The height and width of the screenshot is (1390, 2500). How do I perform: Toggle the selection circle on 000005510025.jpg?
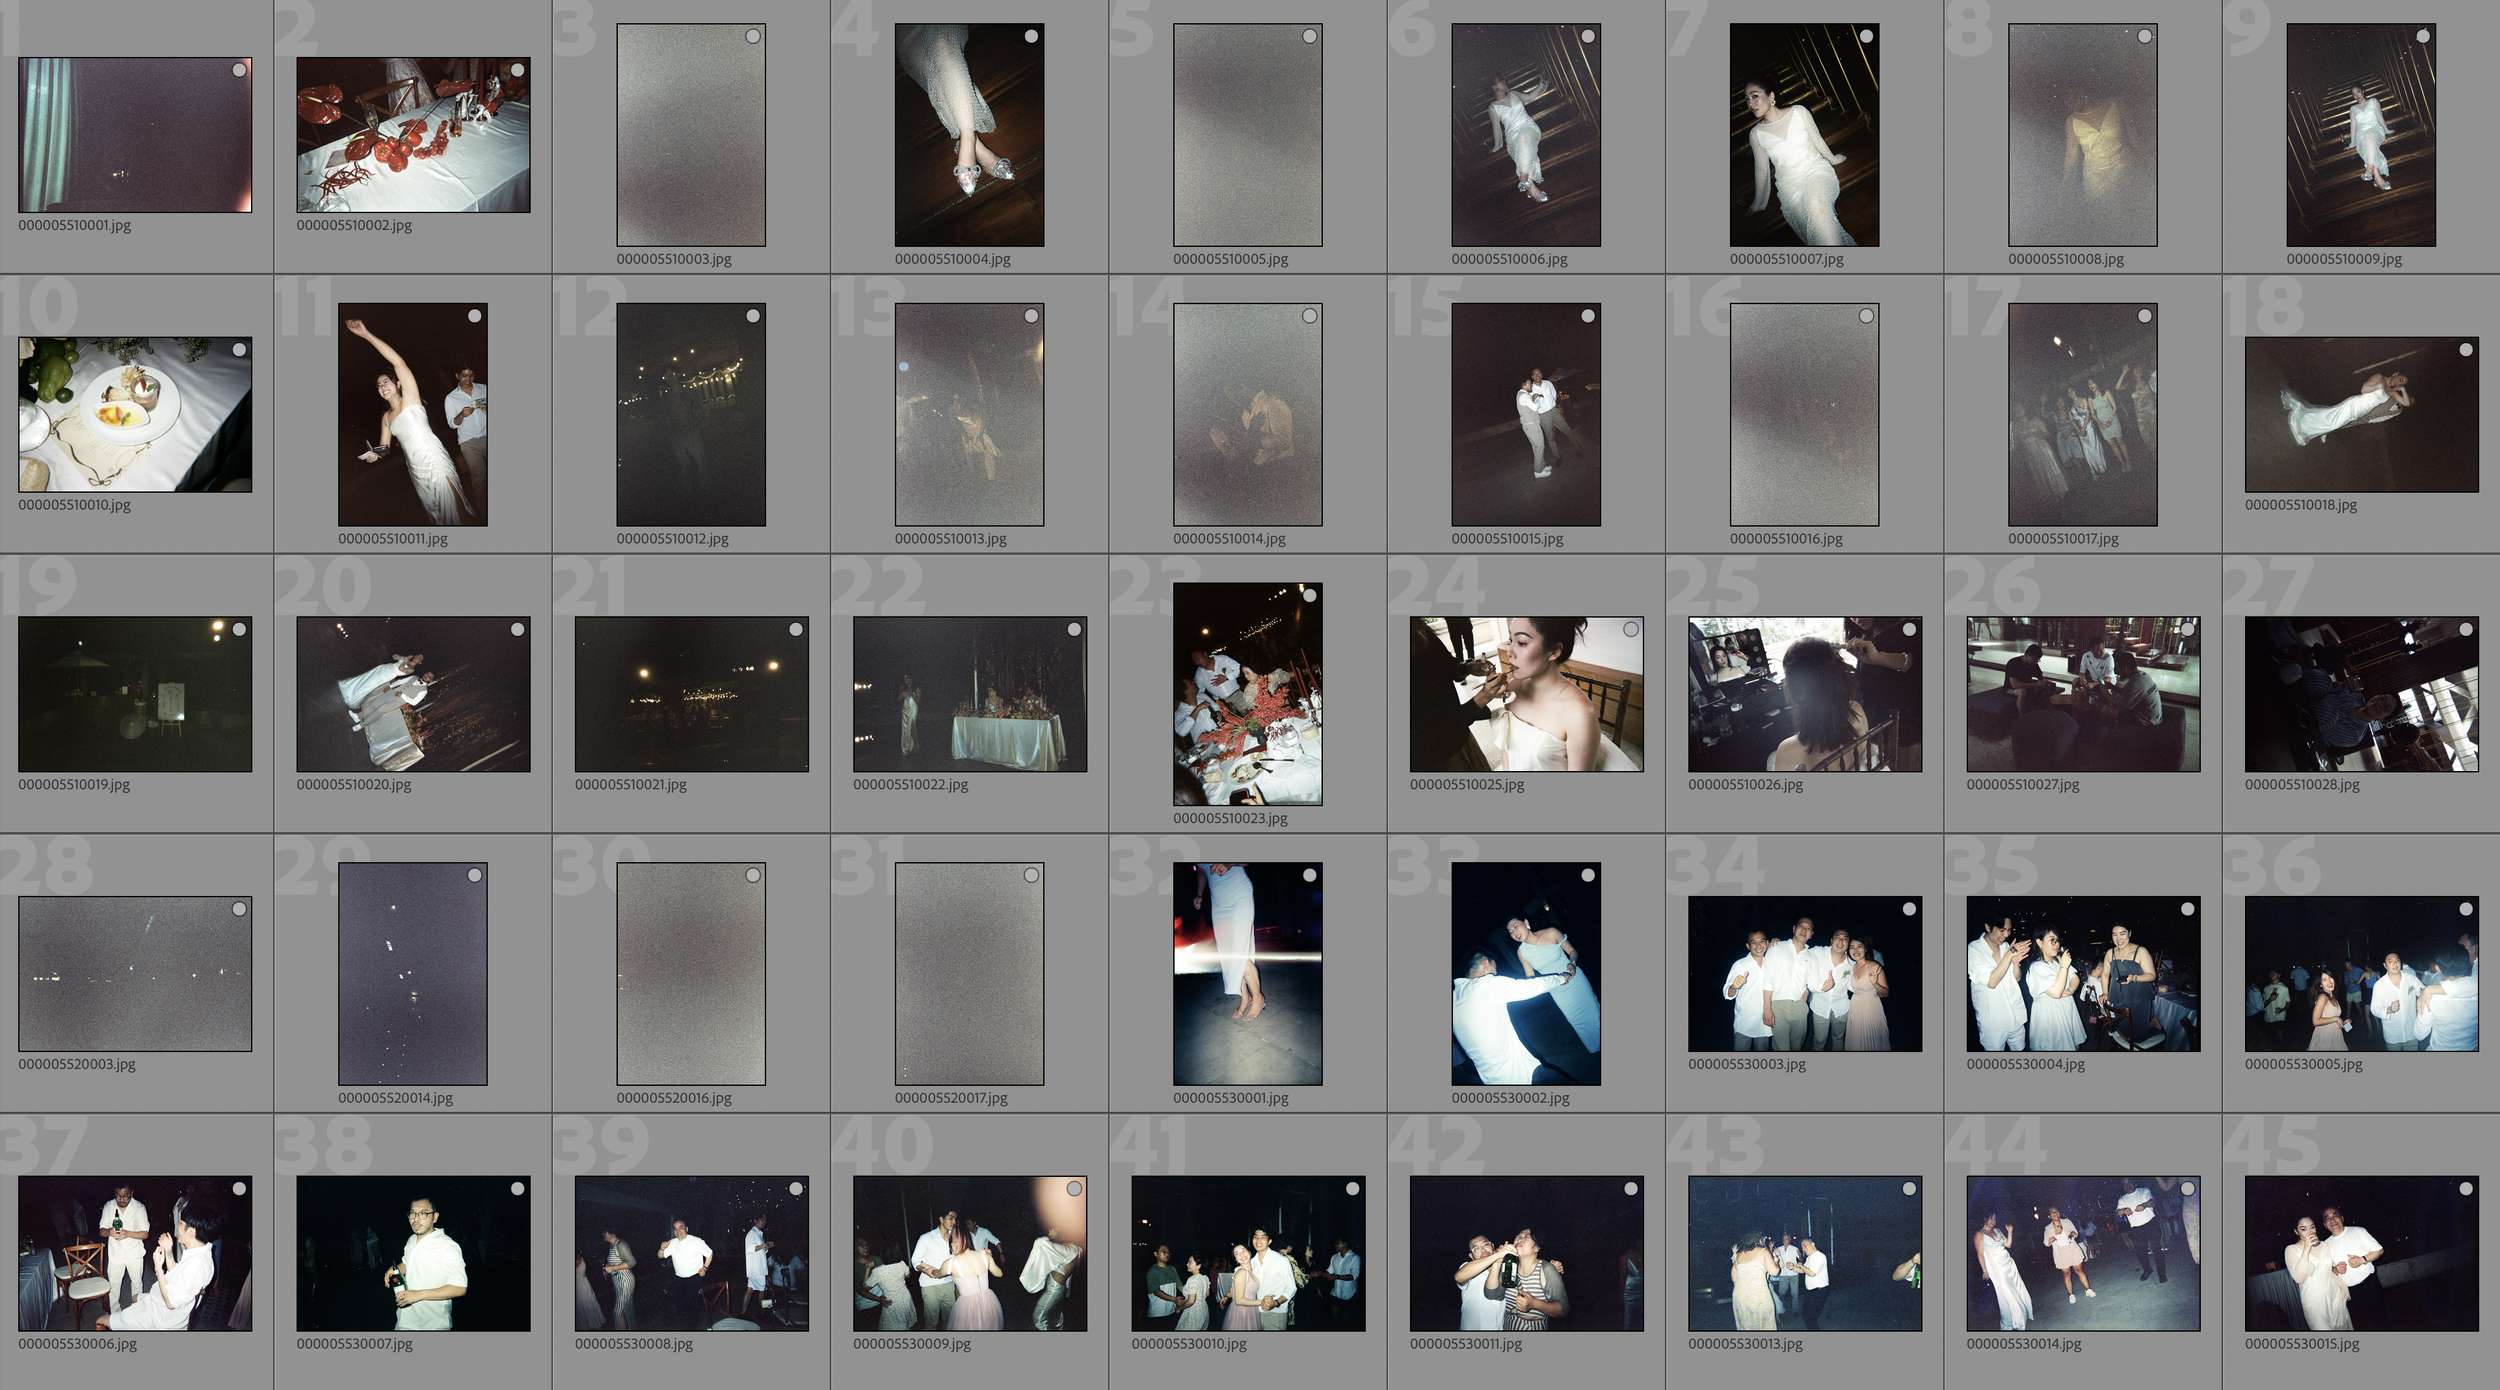pos(1630,629)
